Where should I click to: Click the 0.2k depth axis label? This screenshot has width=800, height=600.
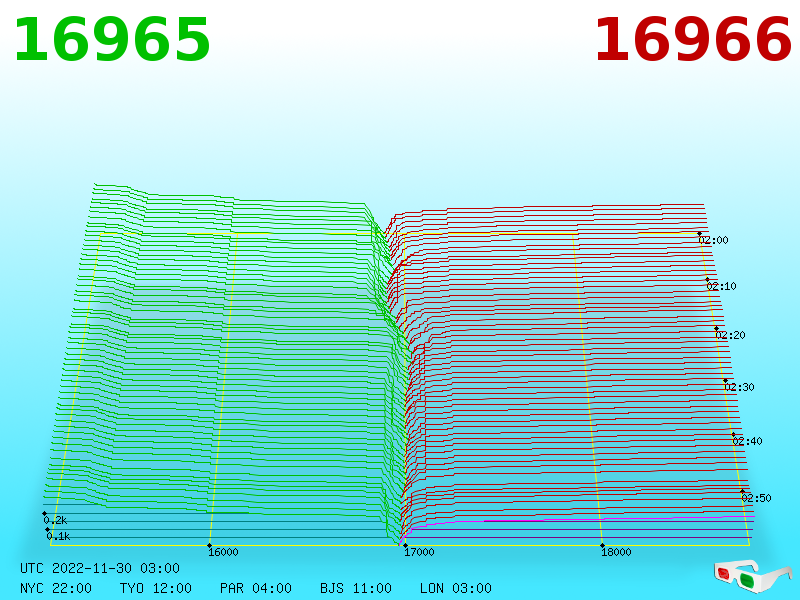(55, 520)
